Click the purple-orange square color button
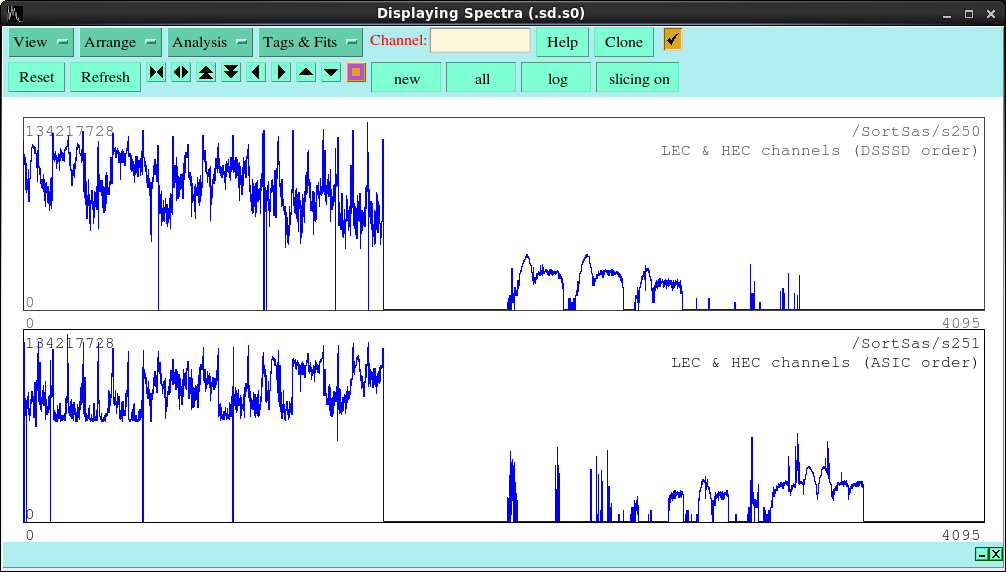The width and height of the screenshot is (1006, 572). 356,73
